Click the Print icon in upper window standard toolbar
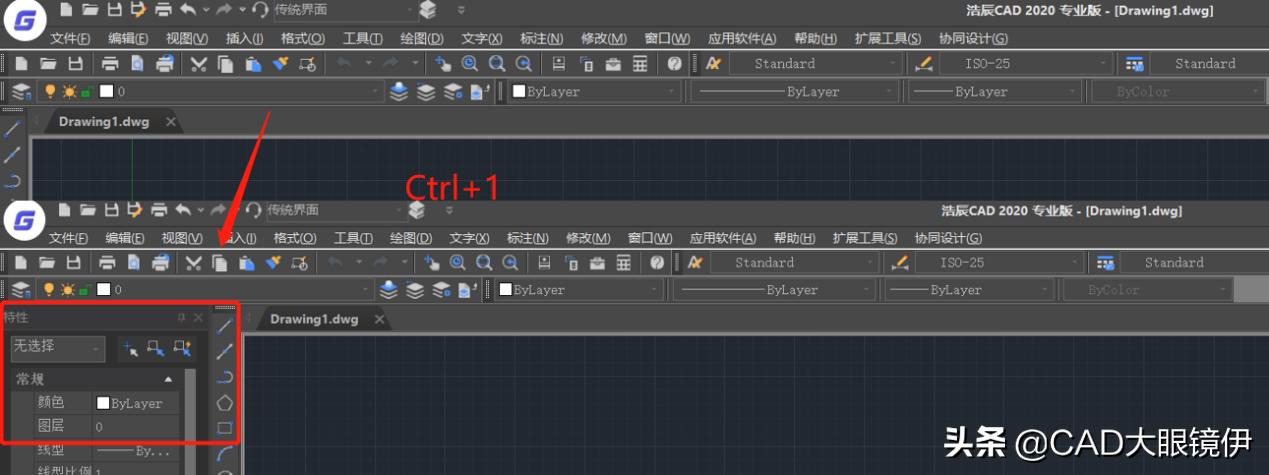Image resolution: width=1269 pixels, height=475 pixels. [110, 63]
